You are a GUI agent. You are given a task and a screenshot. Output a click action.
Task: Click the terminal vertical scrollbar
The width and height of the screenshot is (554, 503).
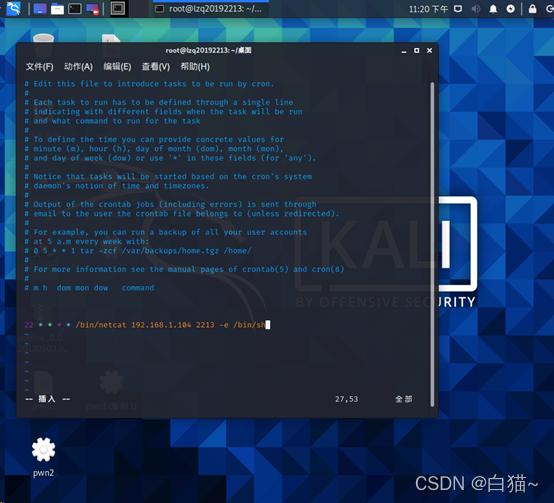(x=432, y=244)
